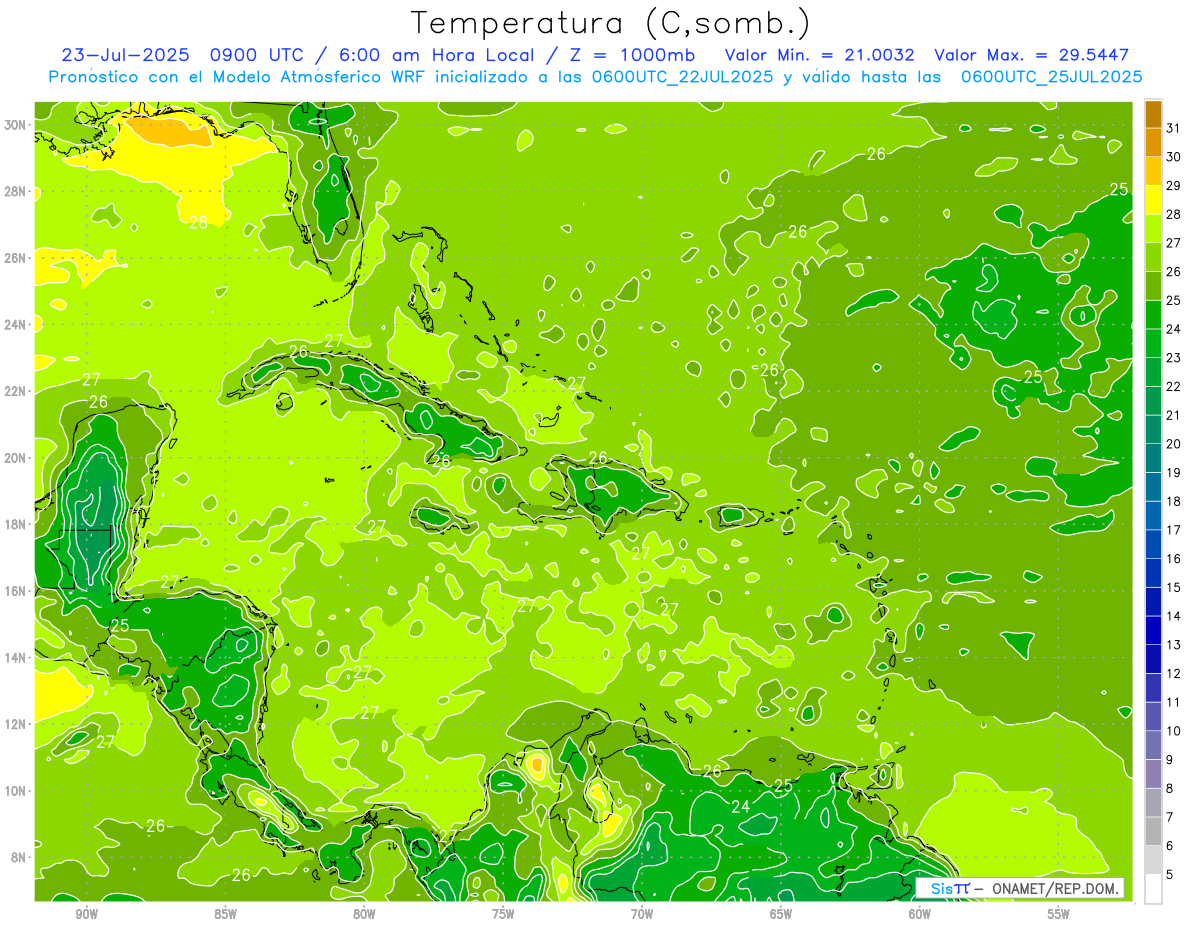Screen dimensions: 1200x927
Task: Click the 17 label on the color scale
Action: pos(1174,530)
